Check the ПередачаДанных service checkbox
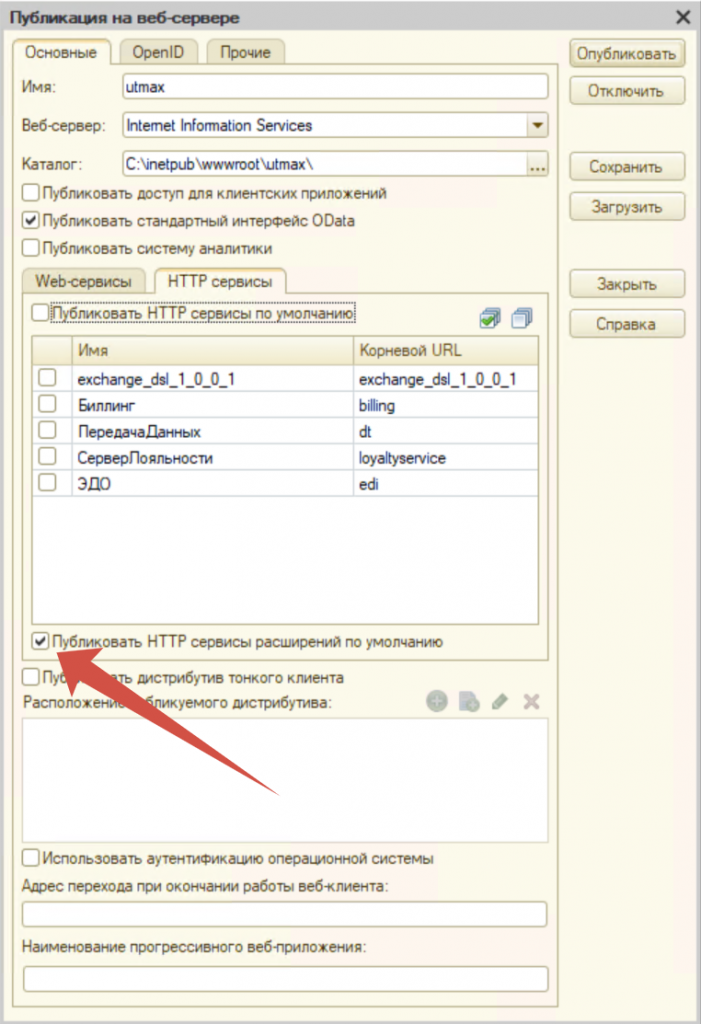The width and height of the screenshot is (701, 1024). (x=47, y=430)
